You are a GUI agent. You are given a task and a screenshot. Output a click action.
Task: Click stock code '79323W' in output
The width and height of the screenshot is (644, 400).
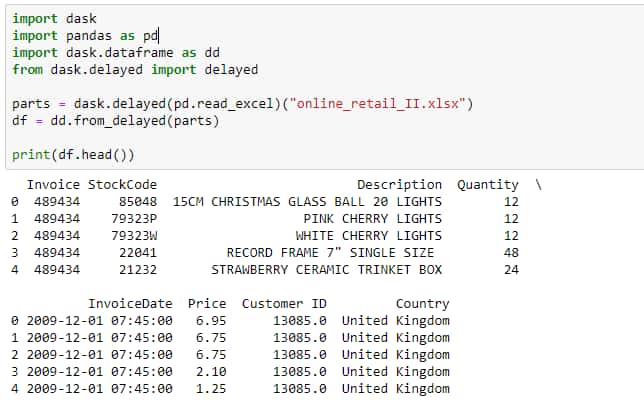click(134, 235)
